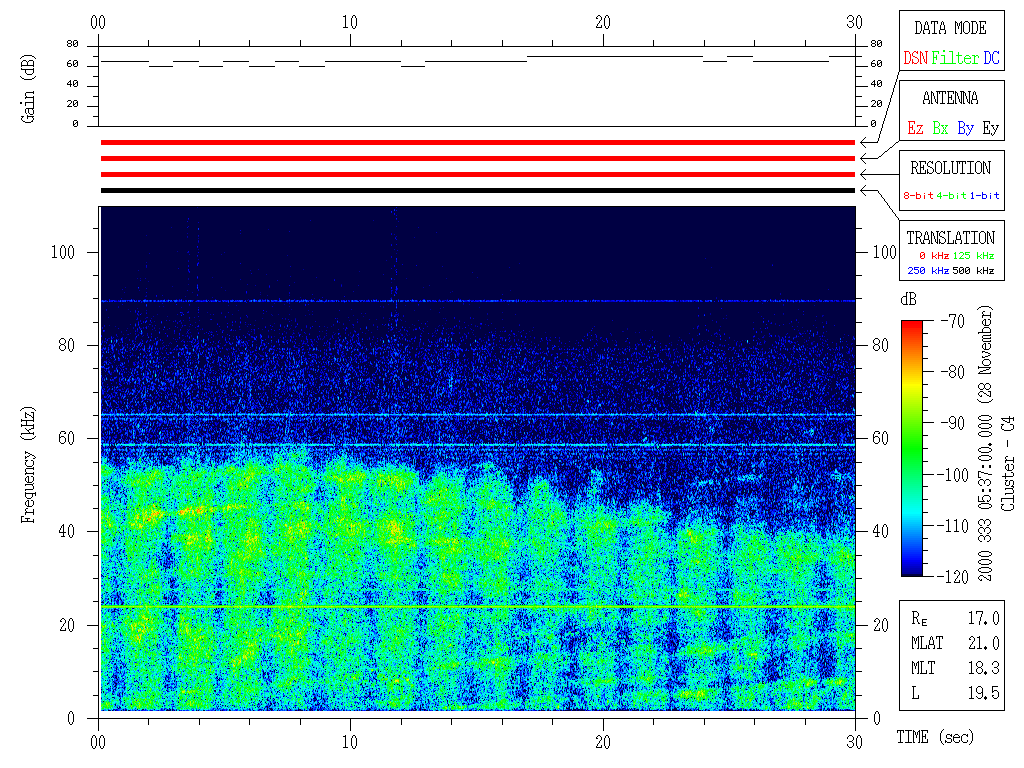The width and height of the screenshot is (1024, 768).
Task: Select the red Ez antenna label
Action: (915, 129)
